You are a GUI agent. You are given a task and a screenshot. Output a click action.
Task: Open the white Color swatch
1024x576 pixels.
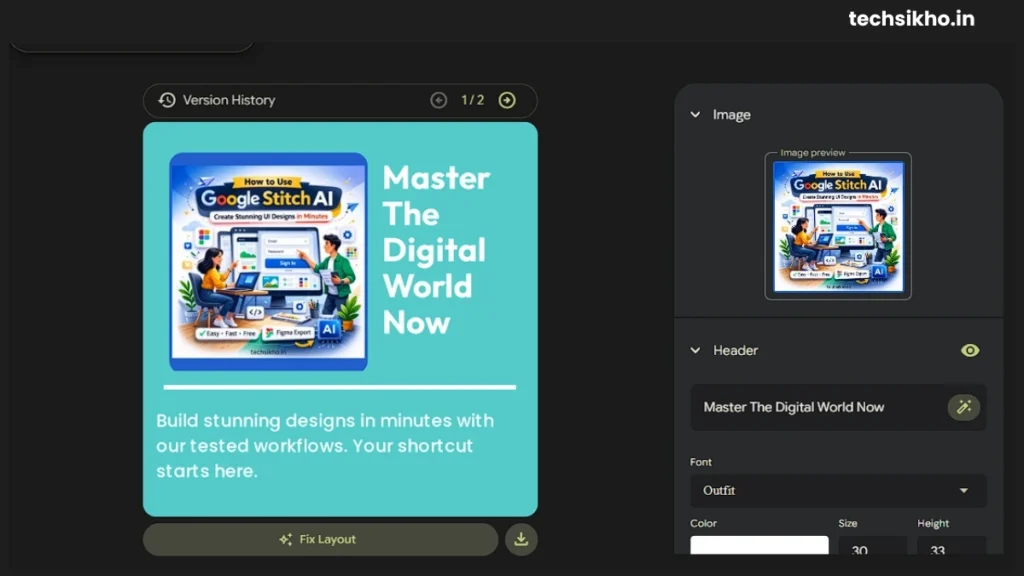759,546
